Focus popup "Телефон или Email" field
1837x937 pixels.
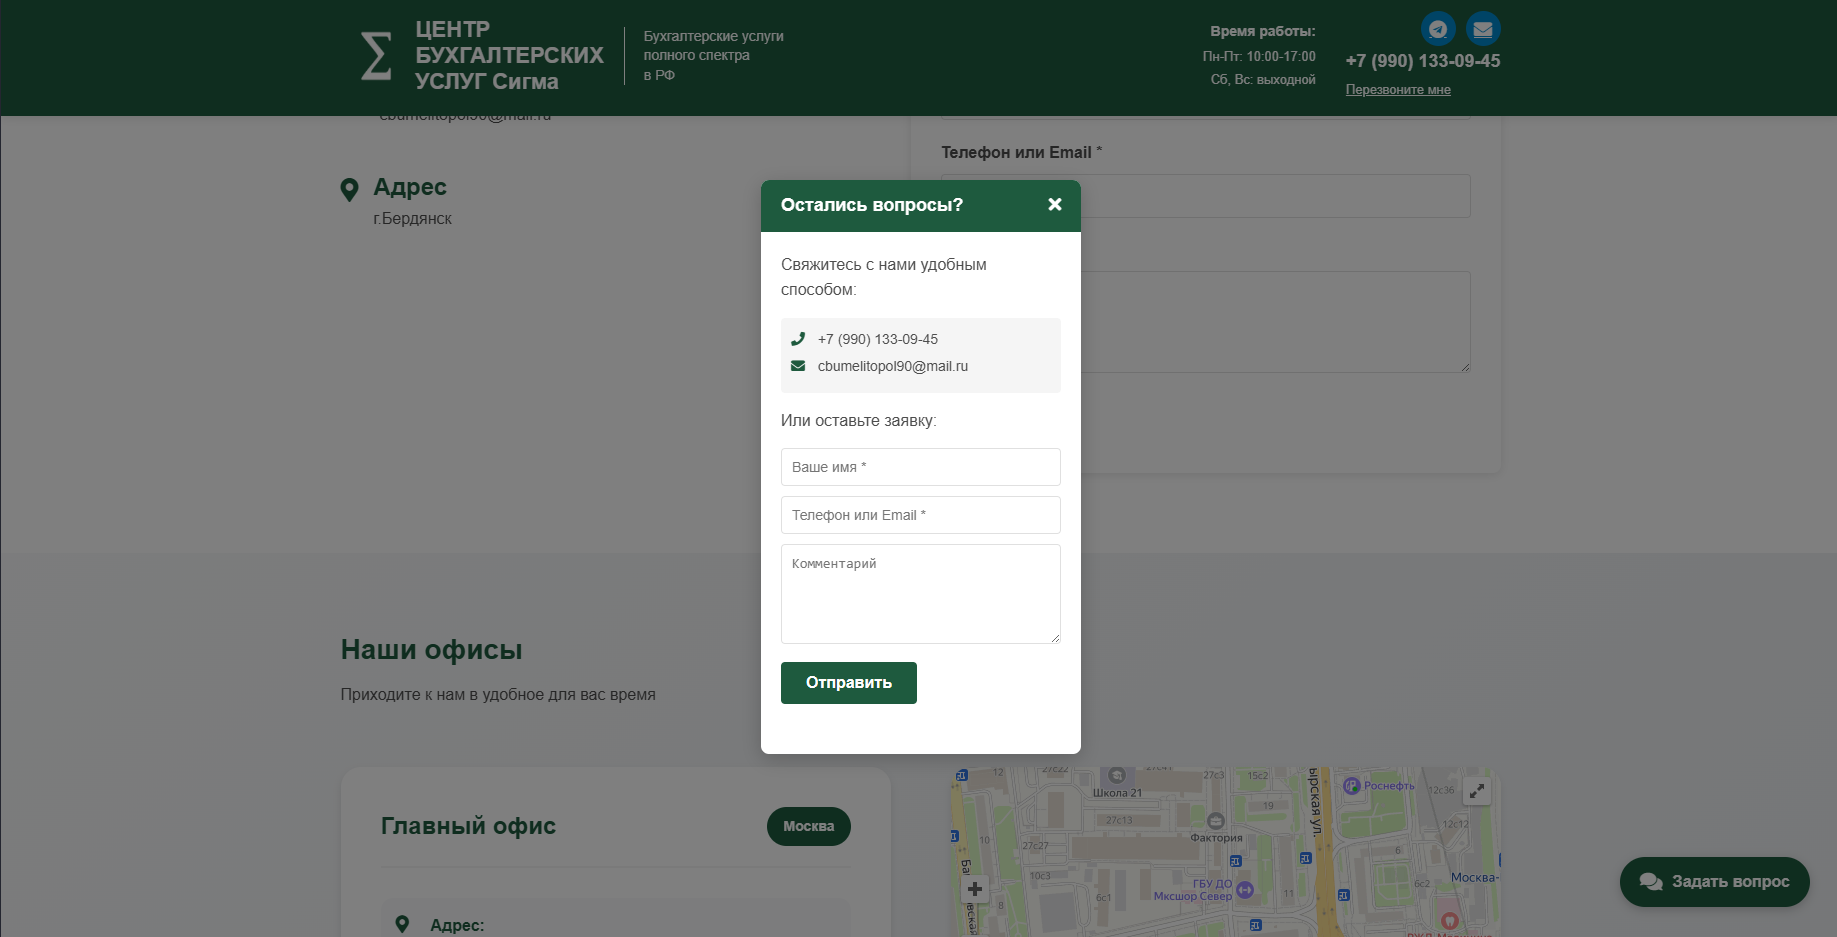pyautogui.click(x=921, y=515)
